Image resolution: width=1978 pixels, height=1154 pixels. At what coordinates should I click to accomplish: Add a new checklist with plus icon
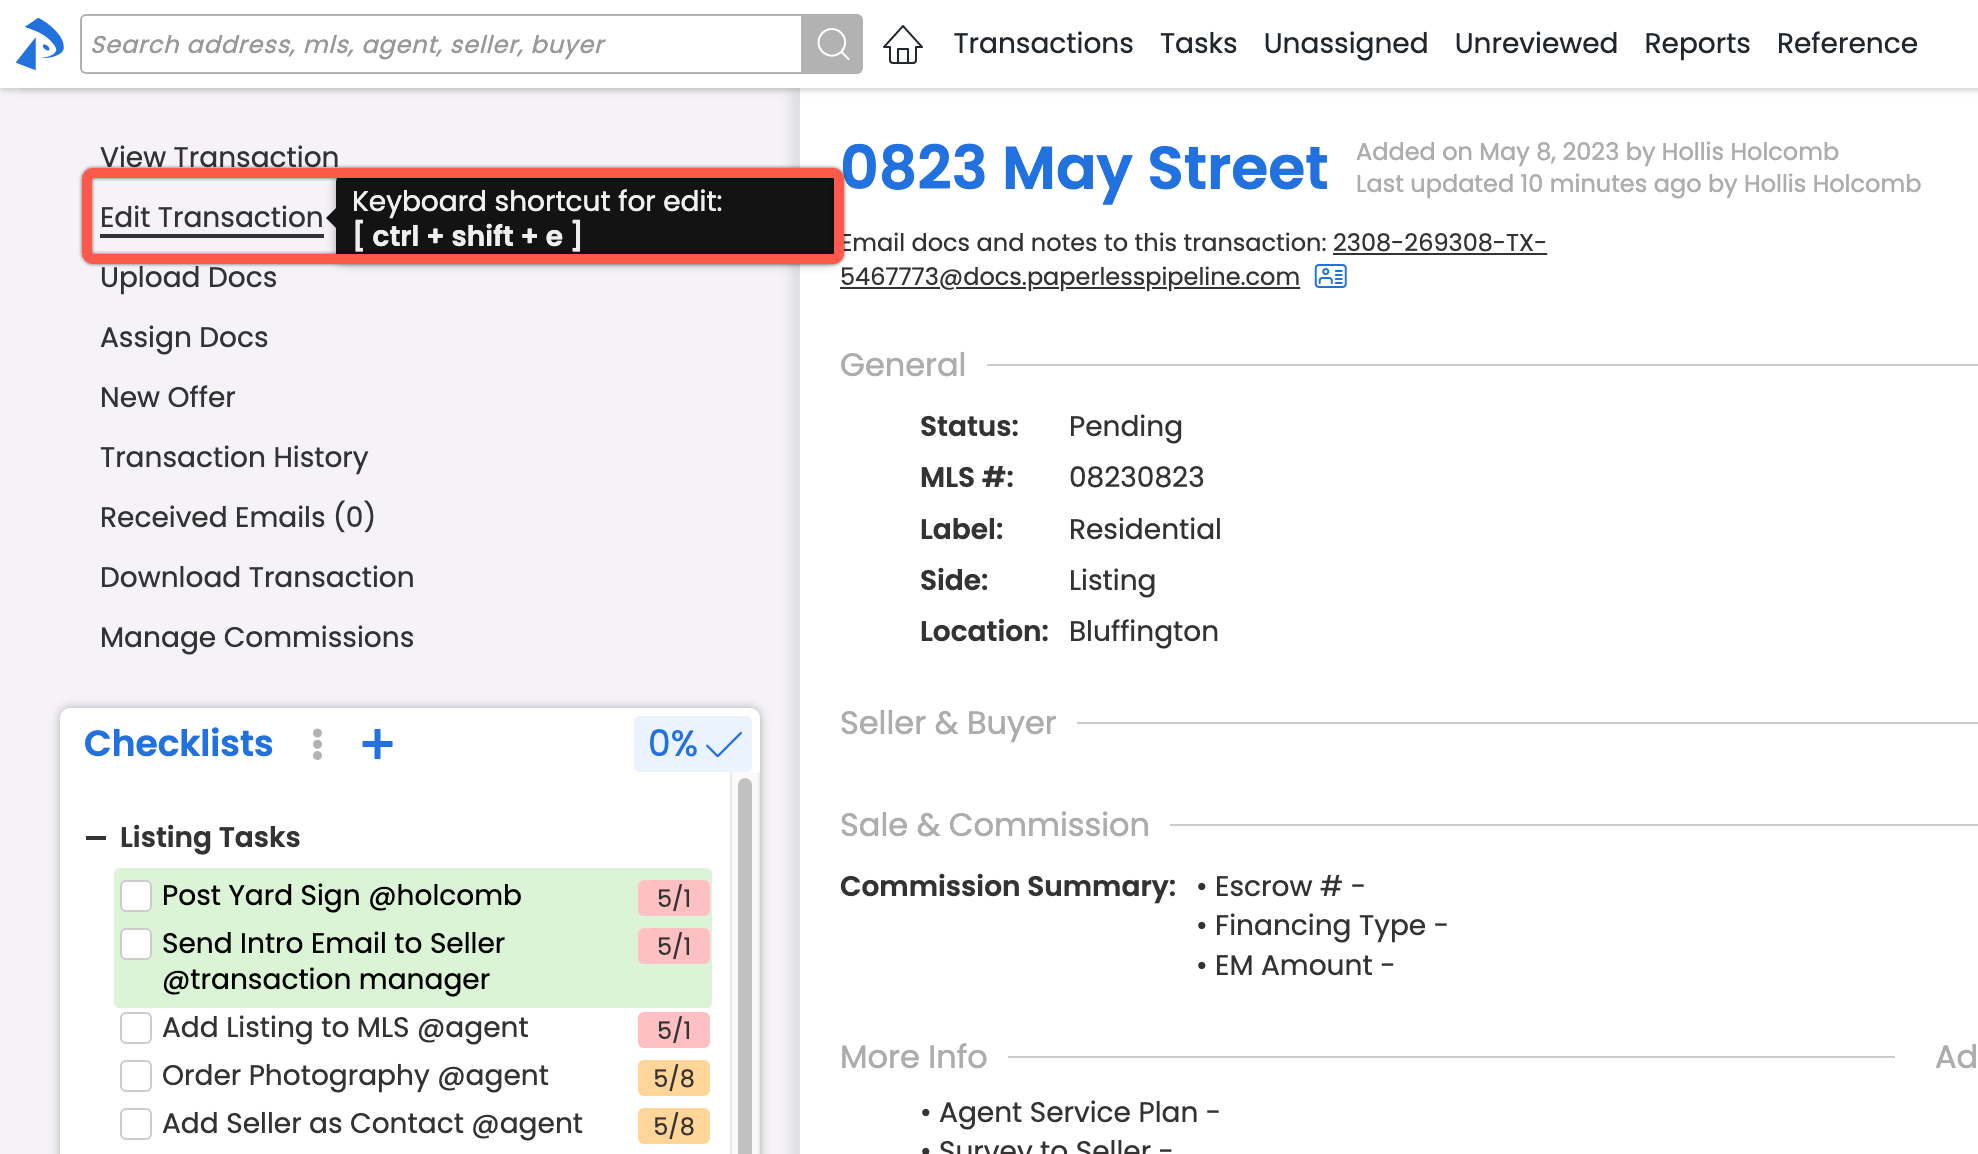click(x=377, y=744)
